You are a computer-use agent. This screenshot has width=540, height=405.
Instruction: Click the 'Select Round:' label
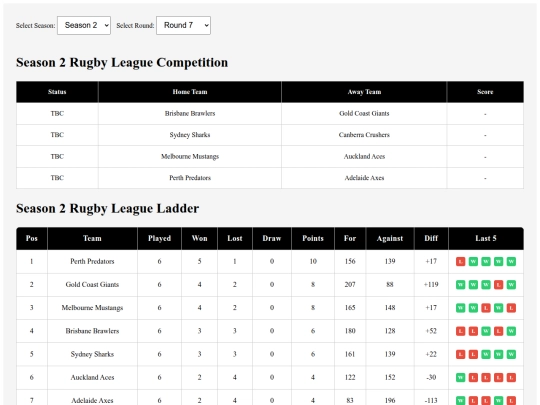click(135, 25)
